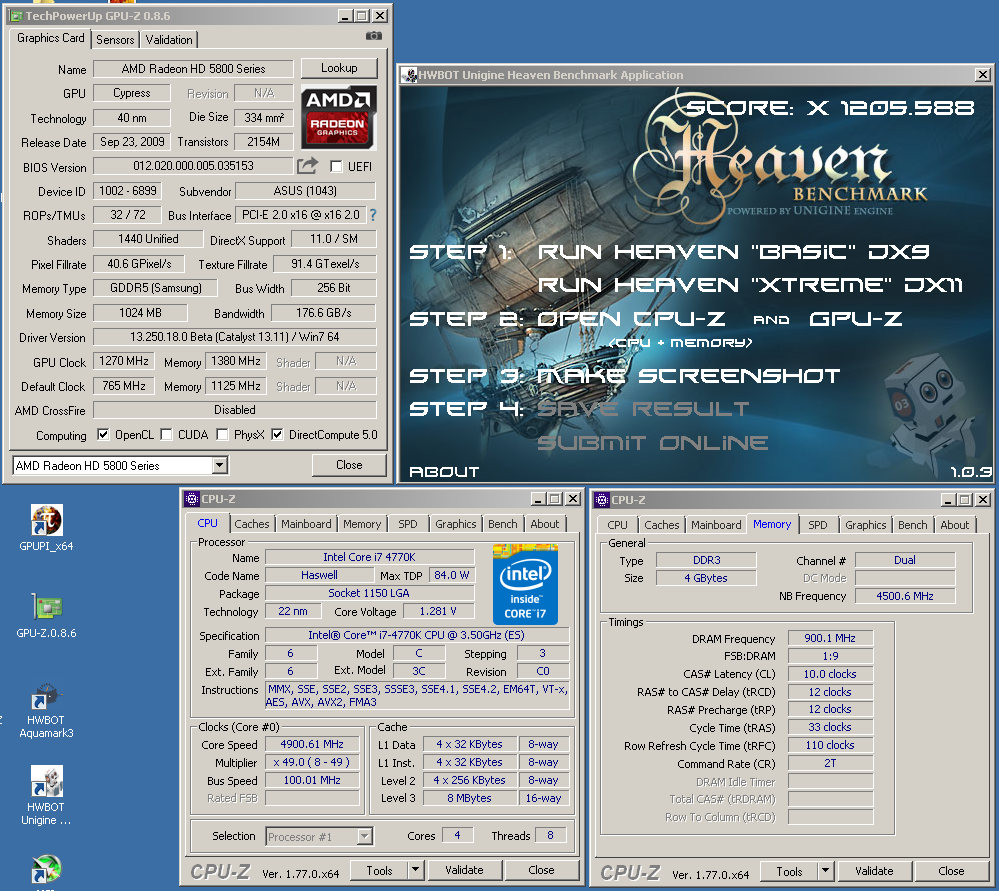Toggle the UEFI checkbox in GPU-Z

(x=336, y=166)
